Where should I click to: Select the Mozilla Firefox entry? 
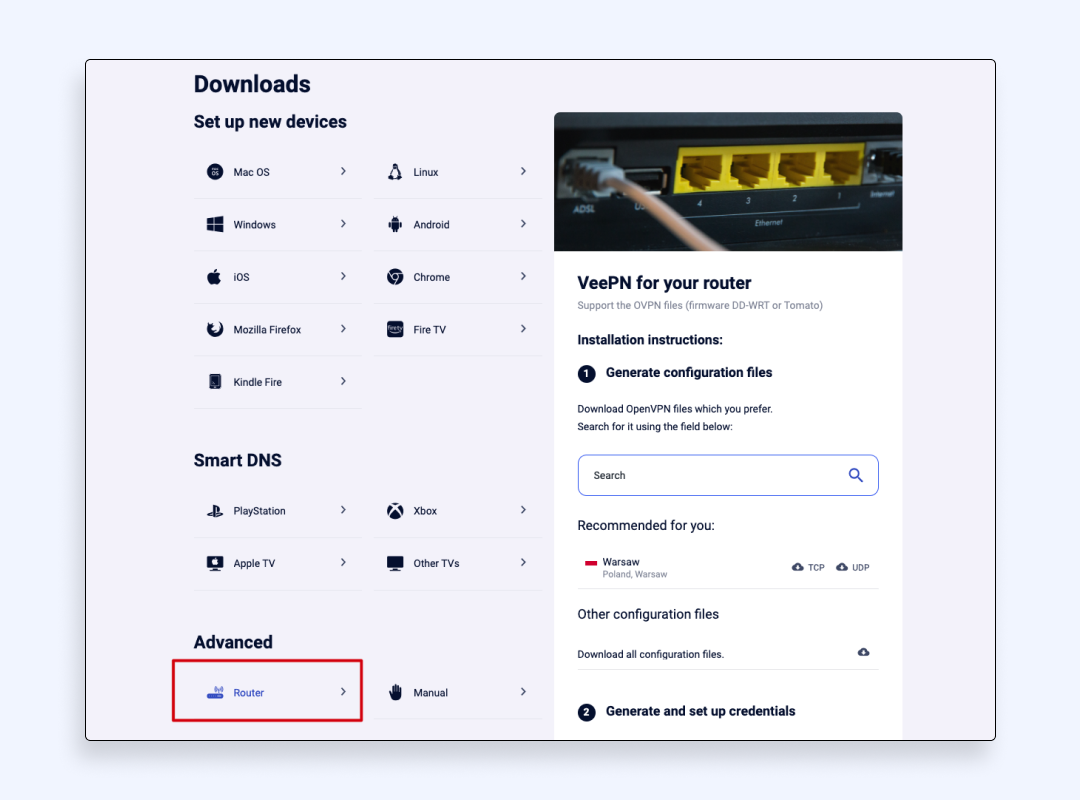277,329
